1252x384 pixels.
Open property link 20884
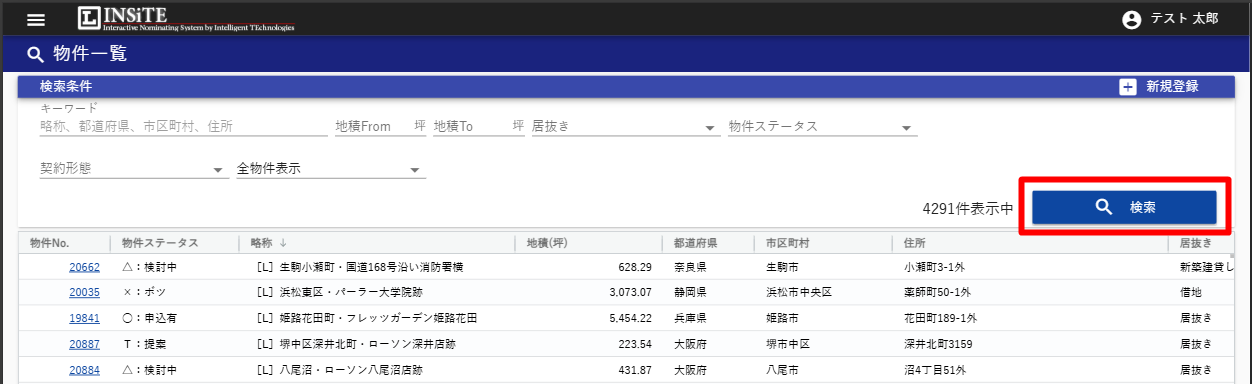(84, 369)
